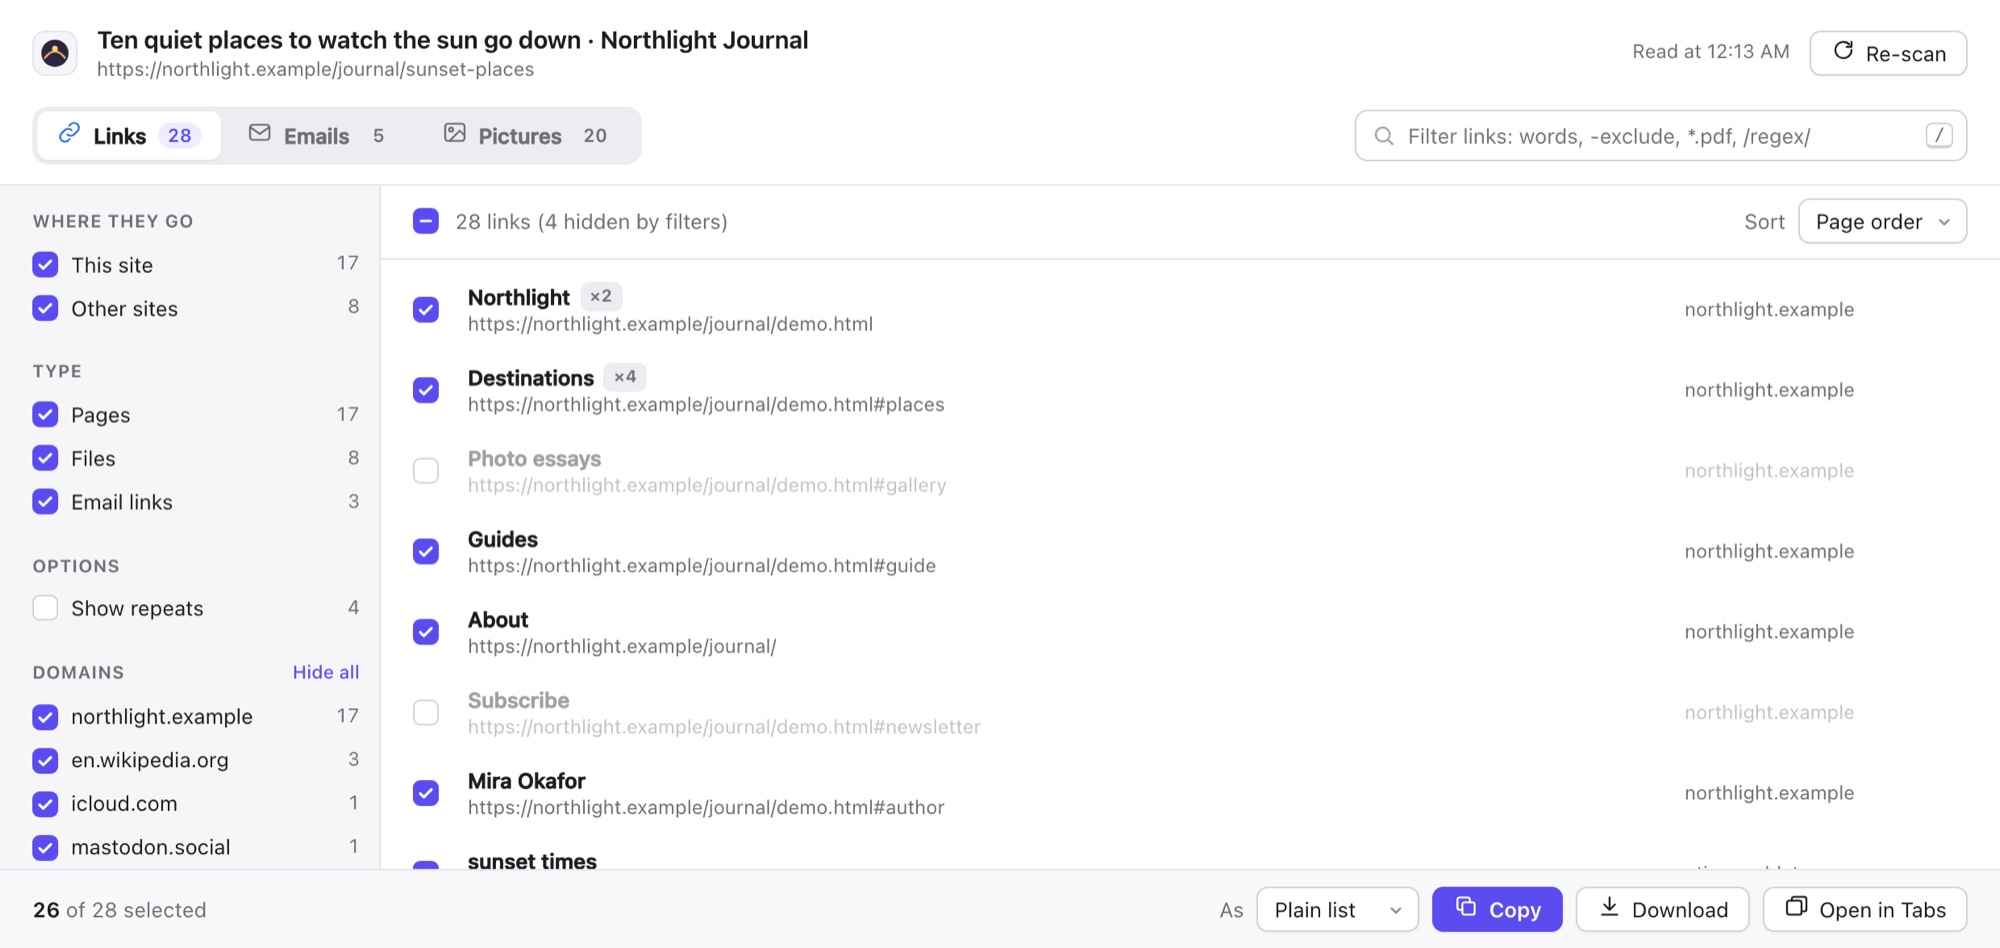The image size is (2000, 948).
Task: Click the Northlight Journal site favicon
Action: click(55, 53)
